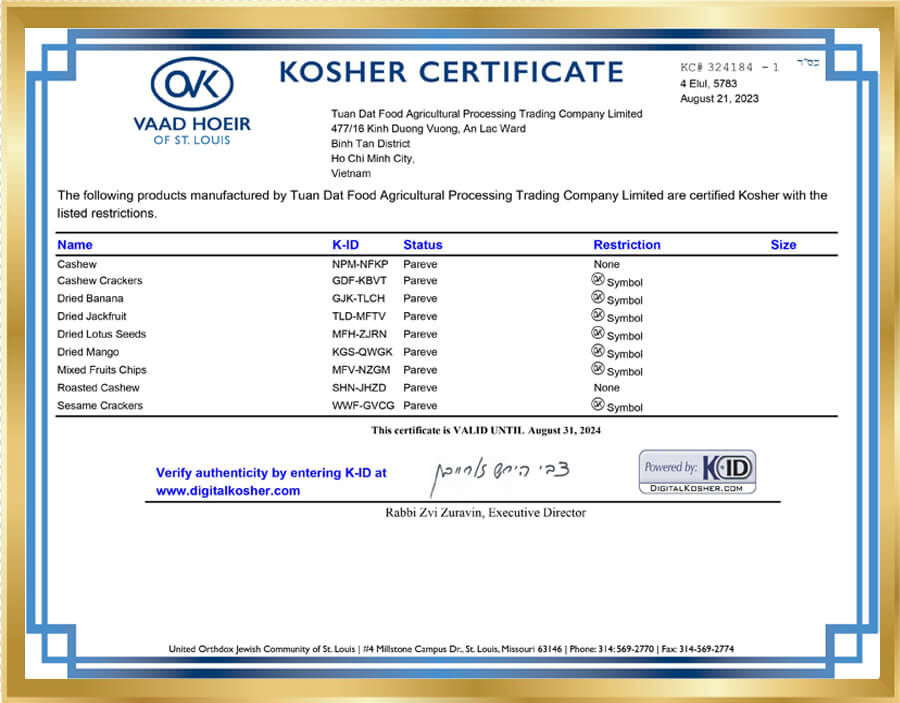Click the Size column header
This screenshot has height=703, width=900.
tap(783, 245)
